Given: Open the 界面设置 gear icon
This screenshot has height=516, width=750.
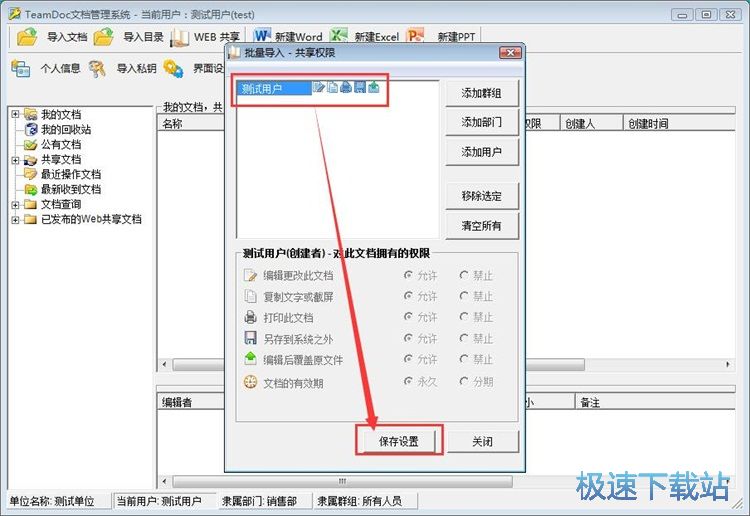Looking at the screenshot, I should click(x=173, y=68).
